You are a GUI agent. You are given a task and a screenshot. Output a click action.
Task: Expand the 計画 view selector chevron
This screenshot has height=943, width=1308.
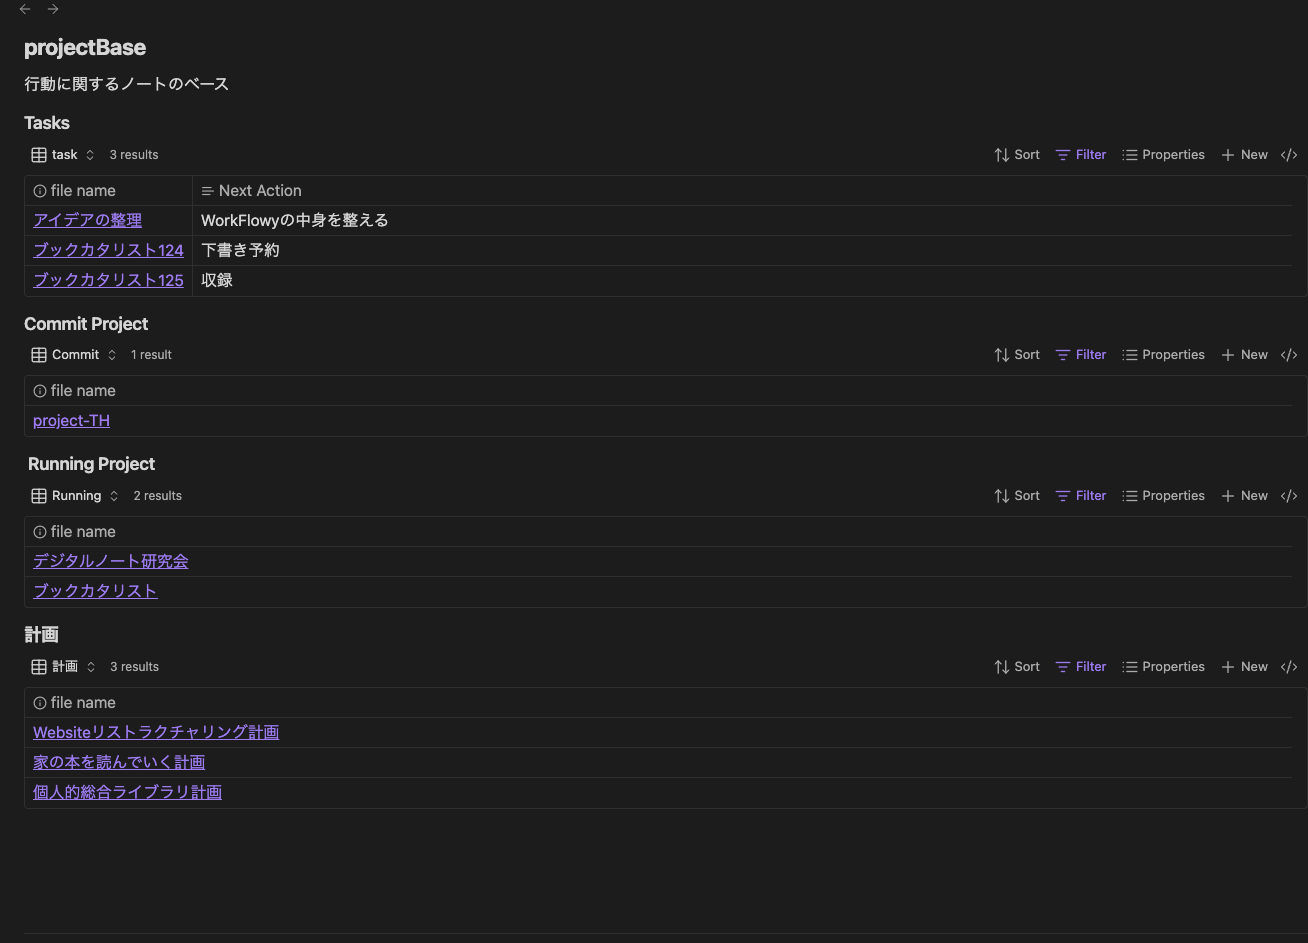click(x=91, y=666)
